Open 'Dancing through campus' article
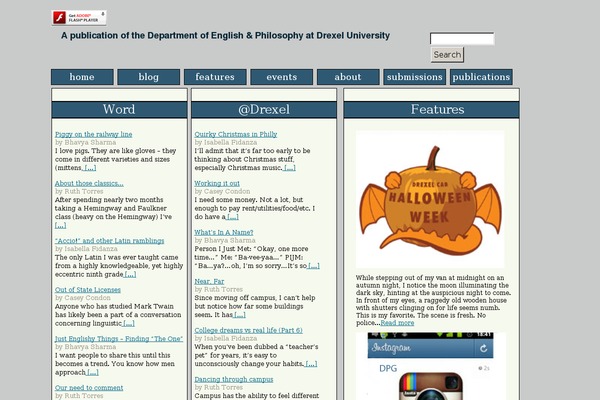This screenshot has height=400, width=600. pos(234,379)
